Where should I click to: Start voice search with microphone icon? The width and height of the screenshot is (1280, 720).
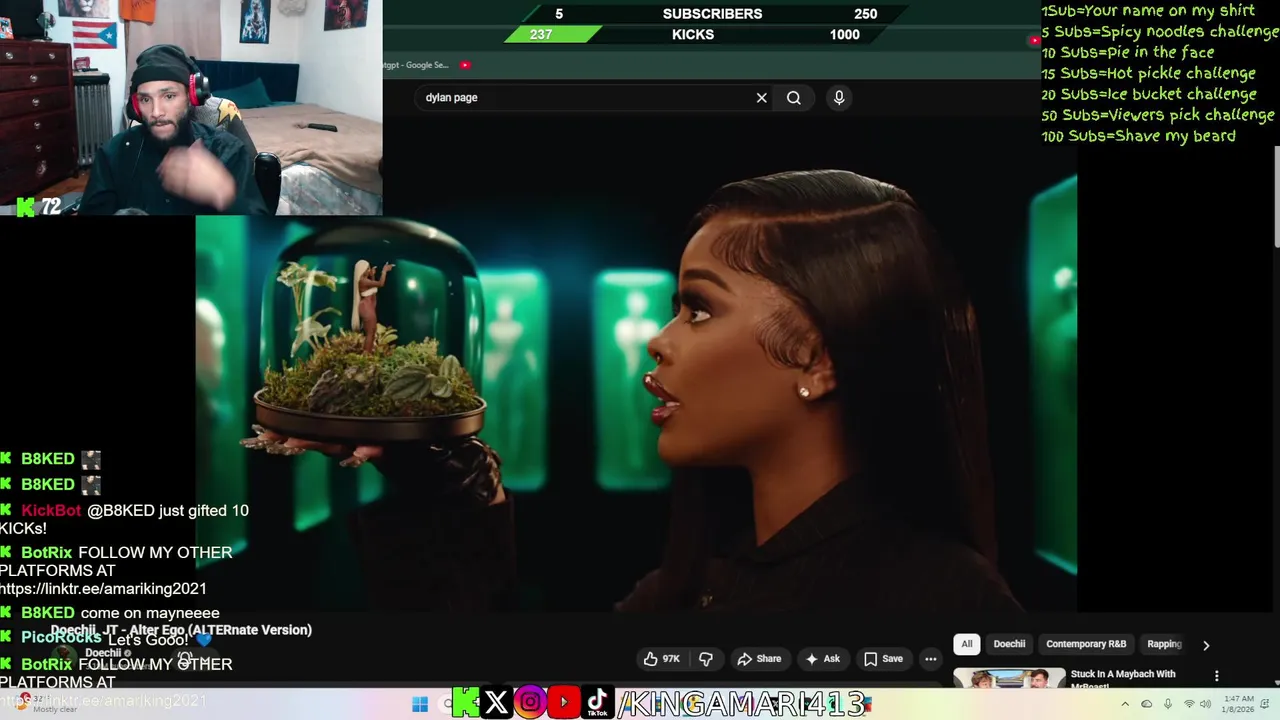[839, 97]
